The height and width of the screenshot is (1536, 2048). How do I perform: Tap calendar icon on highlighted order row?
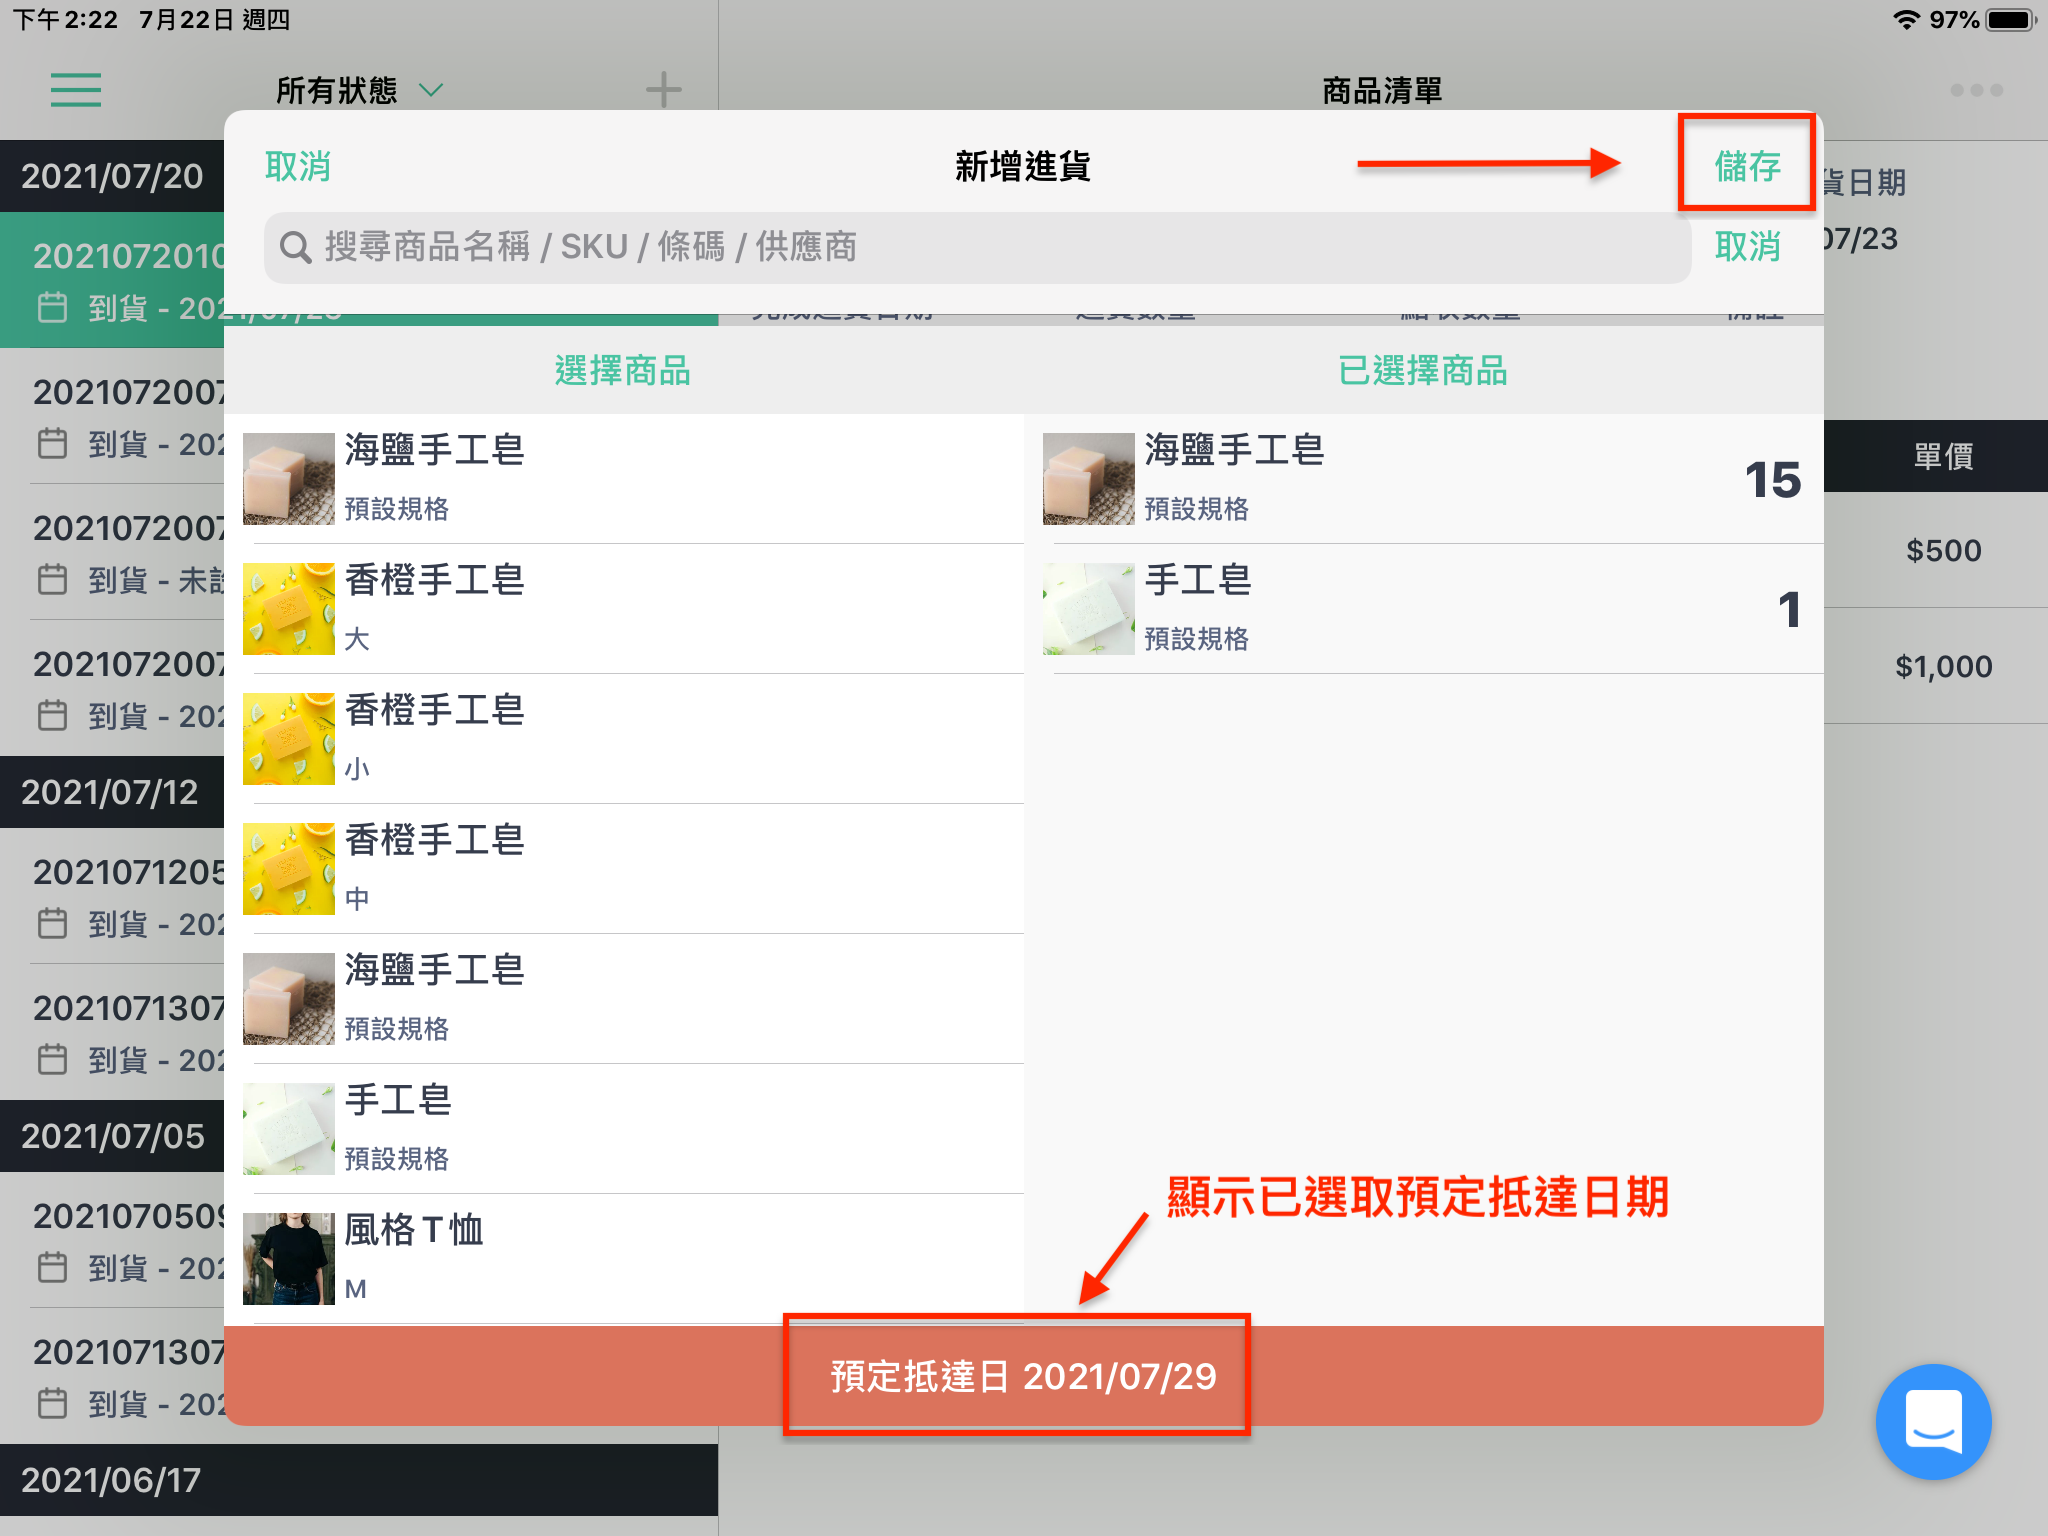click(52, 307)
